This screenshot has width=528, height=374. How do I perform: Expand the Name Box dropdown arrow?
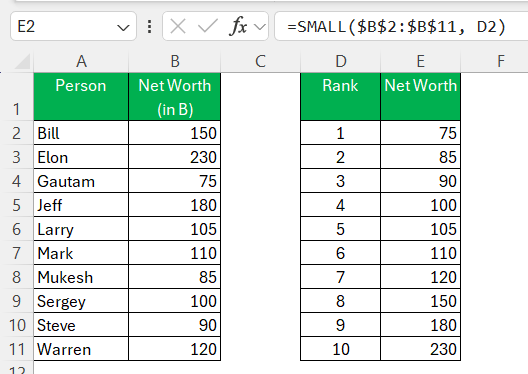(123, 27)
